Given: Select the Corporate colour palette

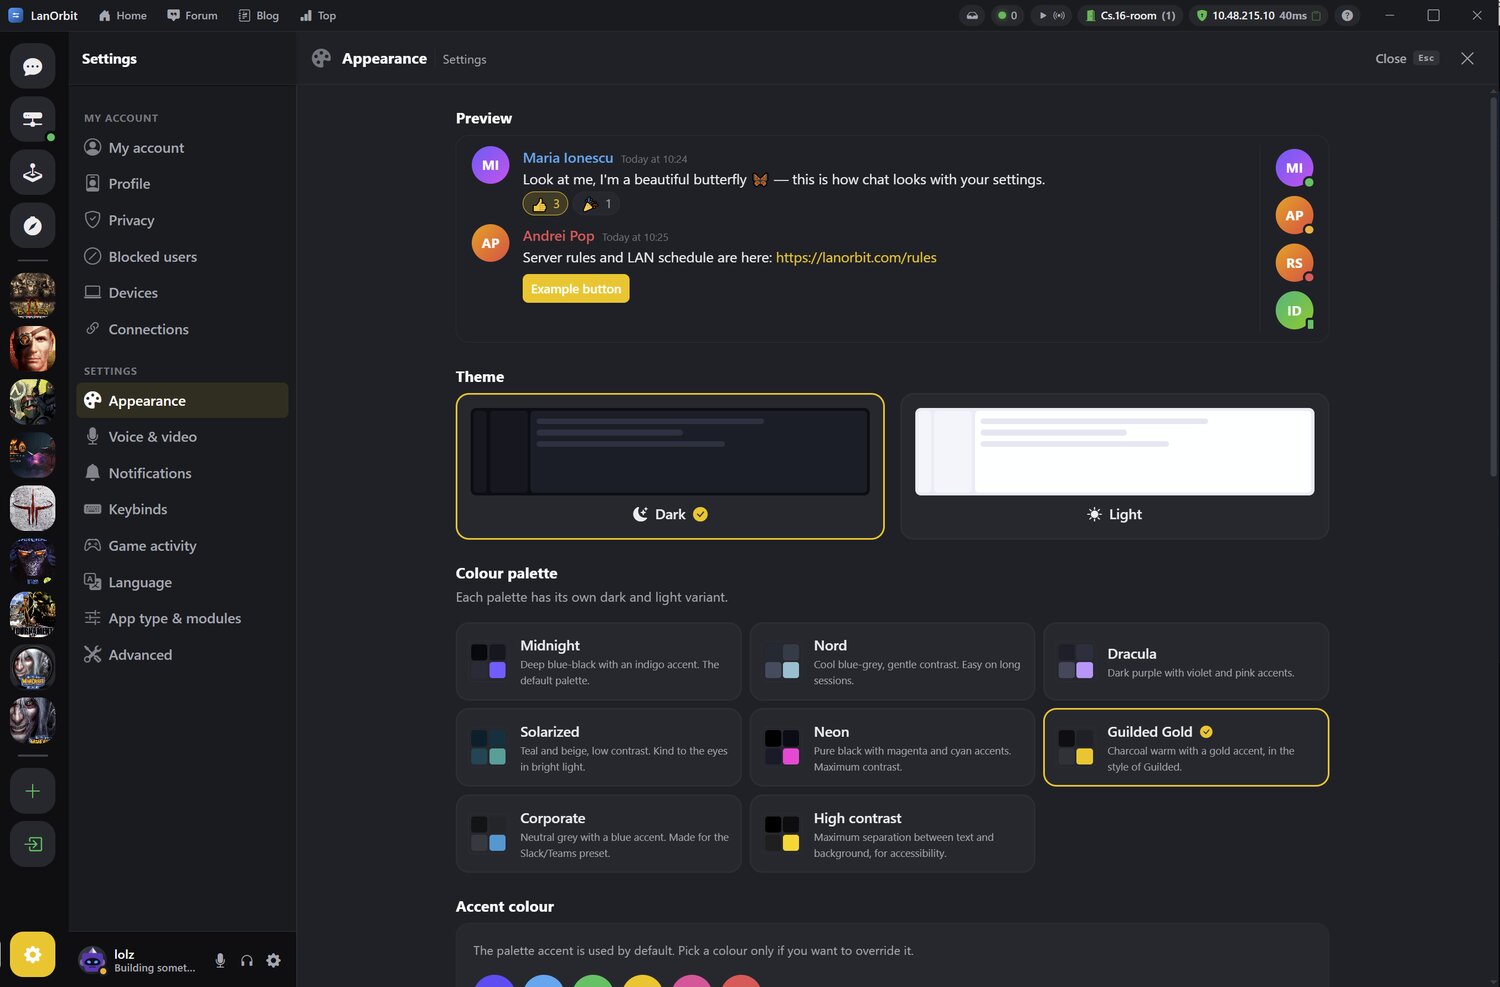Looking at the screenshot, I should (598, 834).
